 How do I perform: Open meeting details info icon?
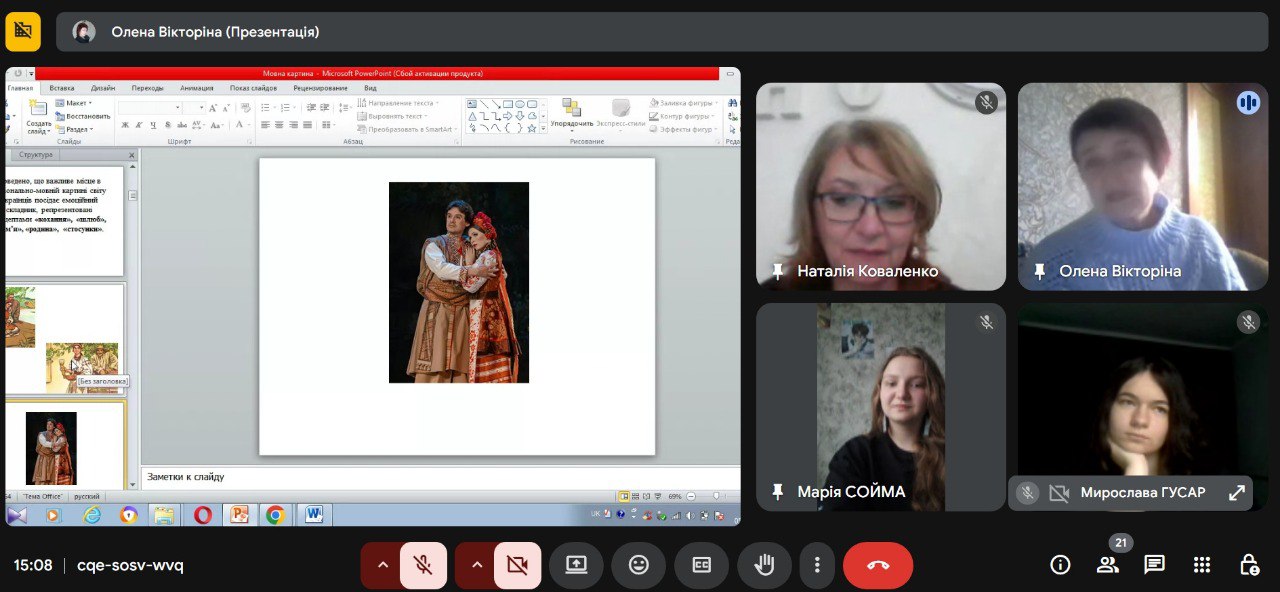coord(1060,565)
